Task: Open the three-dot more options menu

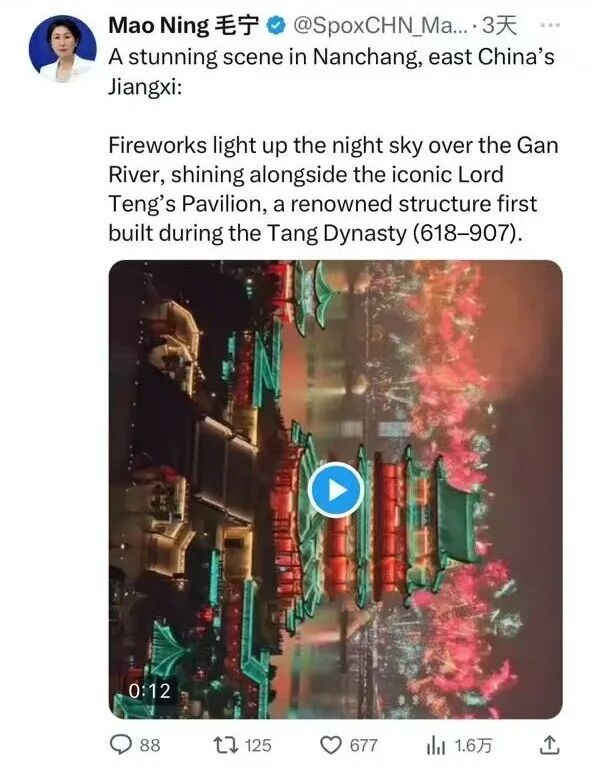Action: [x=550, y=25]
